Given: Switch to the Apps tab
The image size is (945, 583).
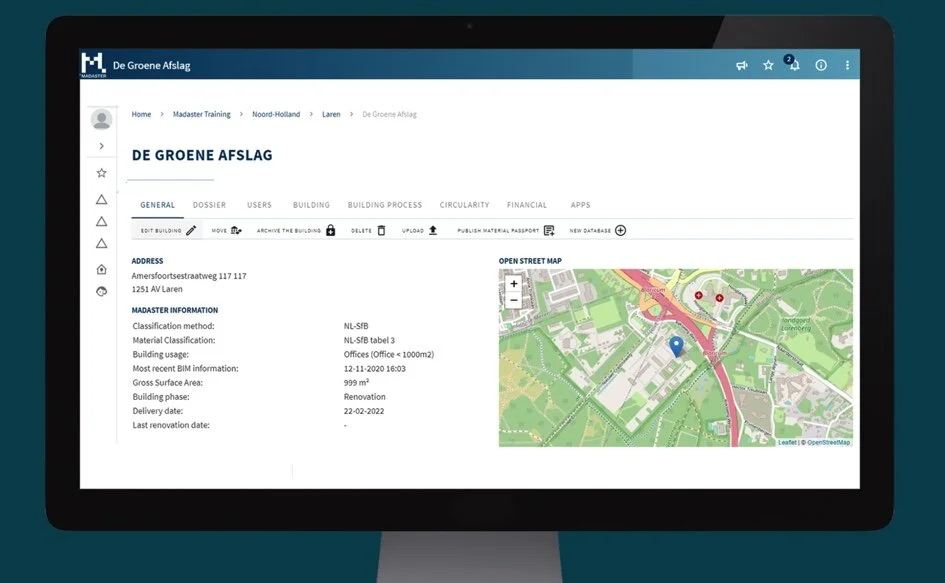Looking at the screenshot, I should point(580,205).
